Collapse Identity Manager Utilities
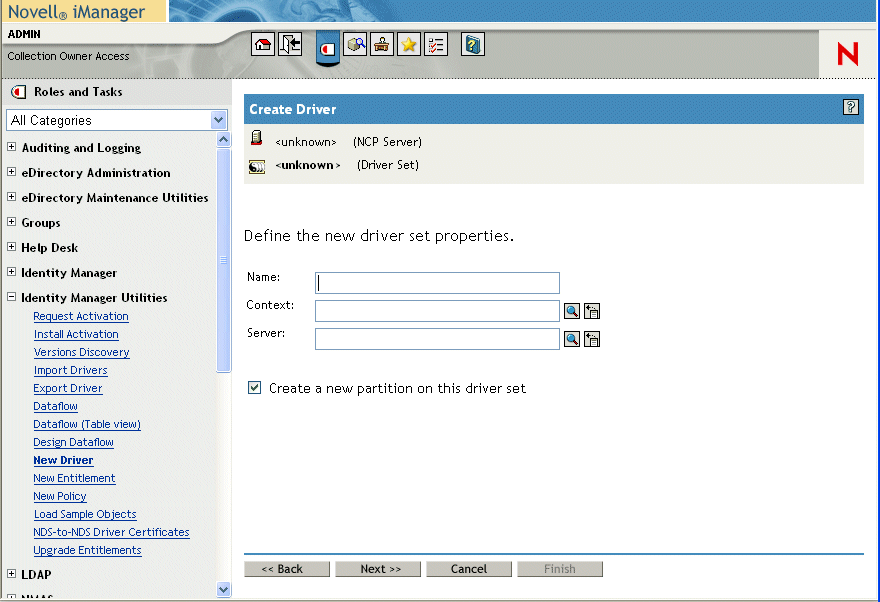 click(x=10, y=297)
